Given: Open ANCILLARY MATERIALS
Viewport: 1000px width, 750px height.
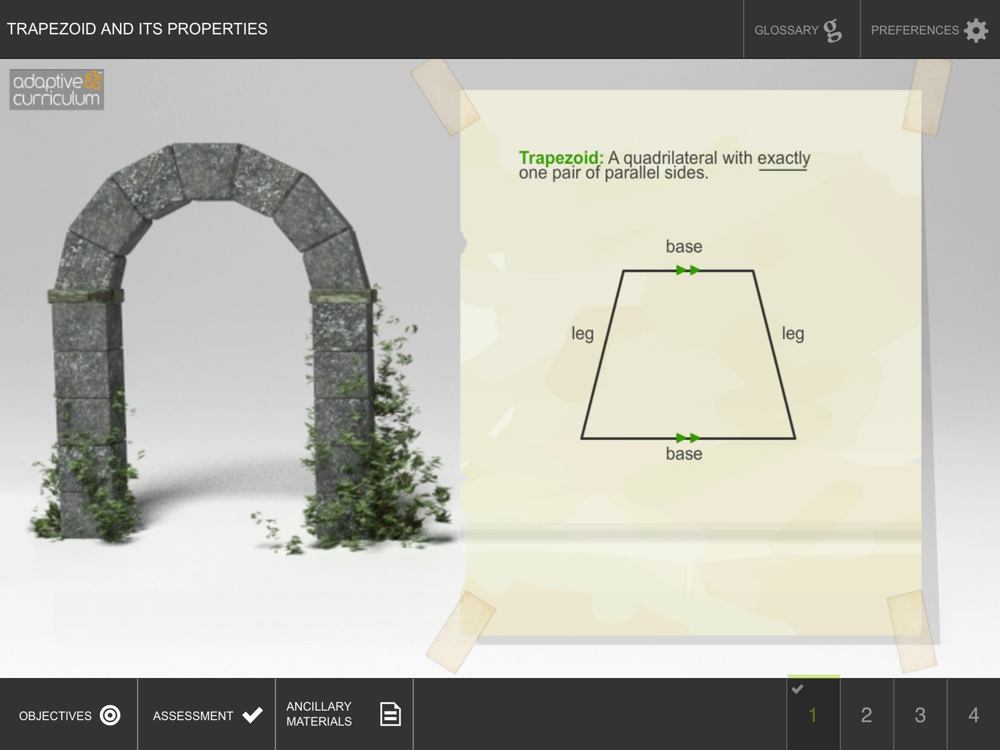Looking at the screenshot, I should (x=344, y=715).
